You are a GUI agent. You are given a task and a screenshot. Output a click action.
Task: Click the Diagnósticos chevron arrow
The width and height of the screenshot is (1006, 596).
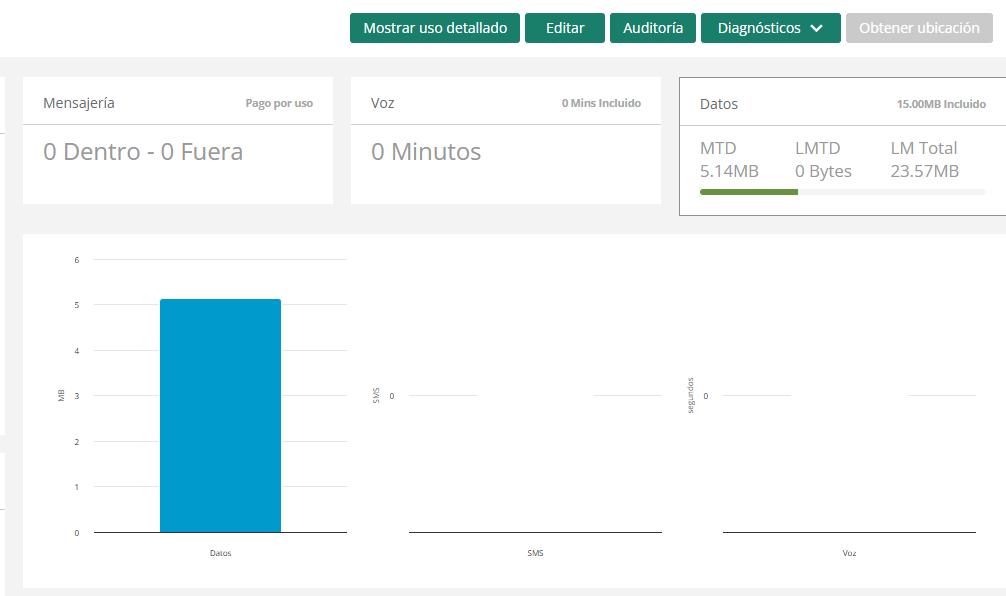[x=817, y=28]
